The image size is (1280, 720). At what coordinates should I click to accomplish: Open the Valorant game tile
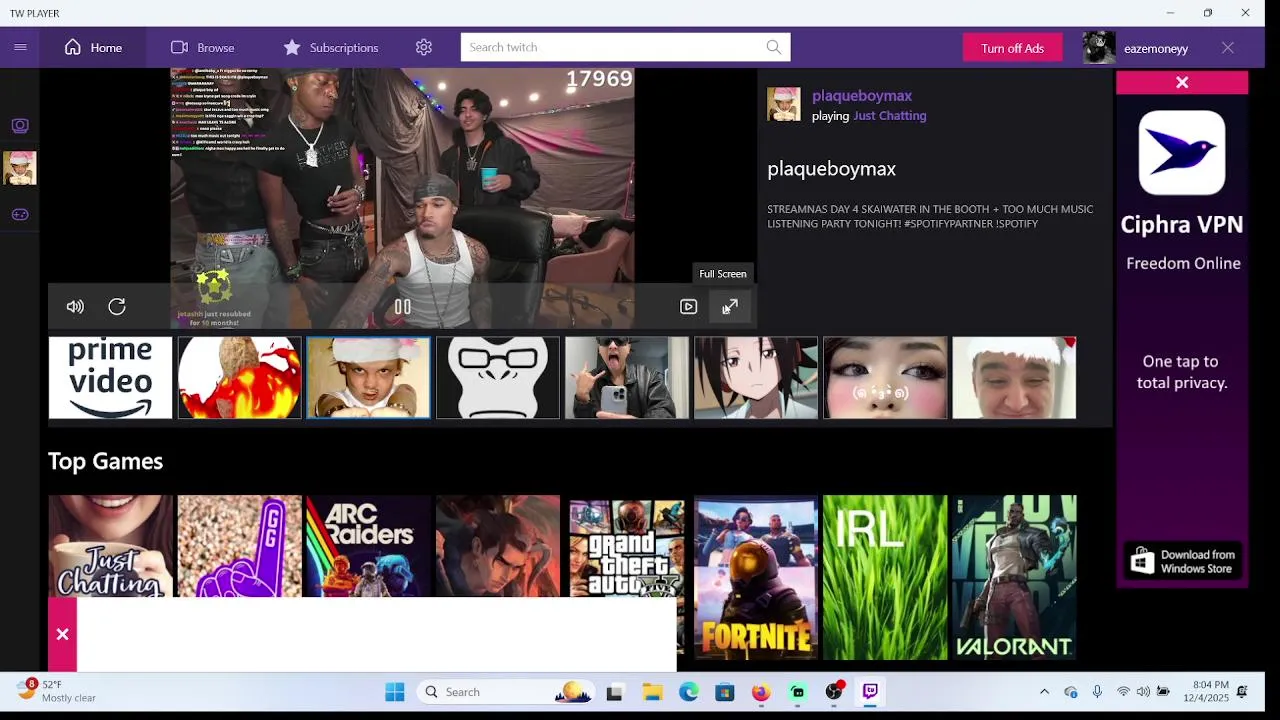point(1014,577)
